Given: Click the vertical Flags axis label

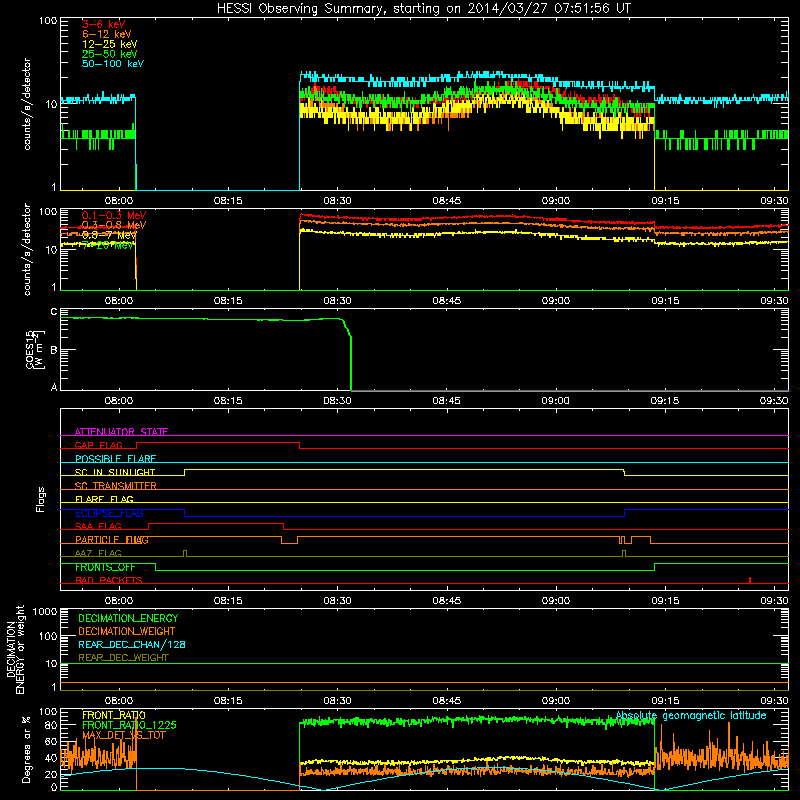Looking at the screenshot, I should 40,499.
